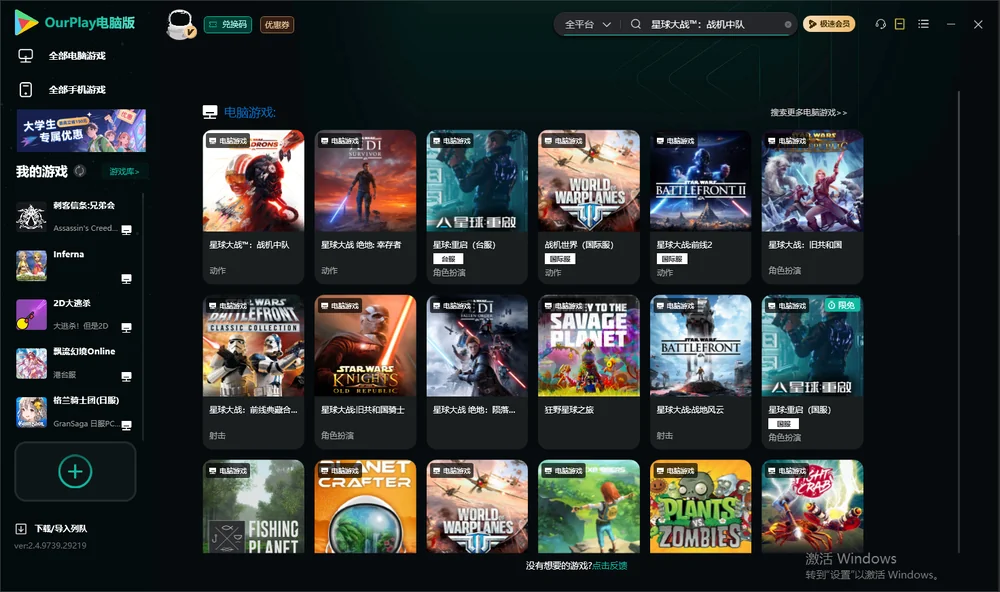Open Inferna in my games list

[74, 265]
